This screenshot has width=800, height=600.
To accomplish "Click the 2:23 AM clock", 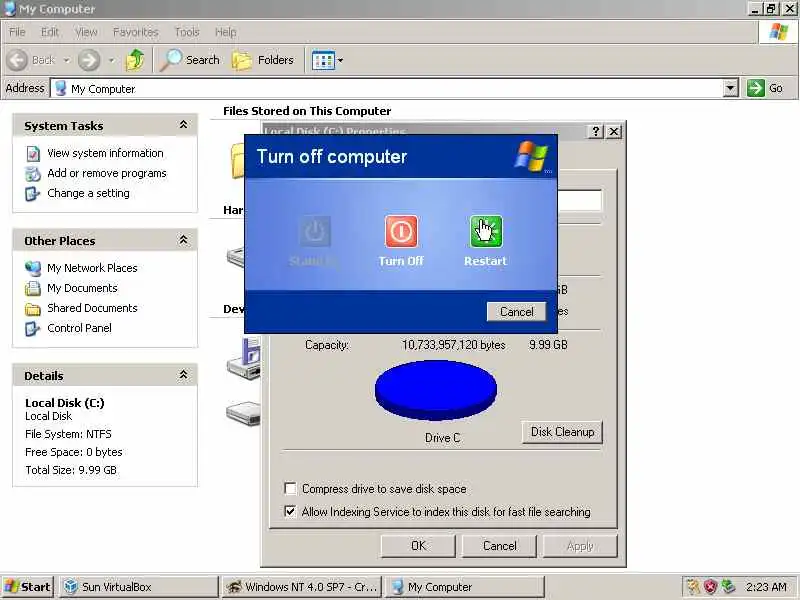I will click(766, 587).
